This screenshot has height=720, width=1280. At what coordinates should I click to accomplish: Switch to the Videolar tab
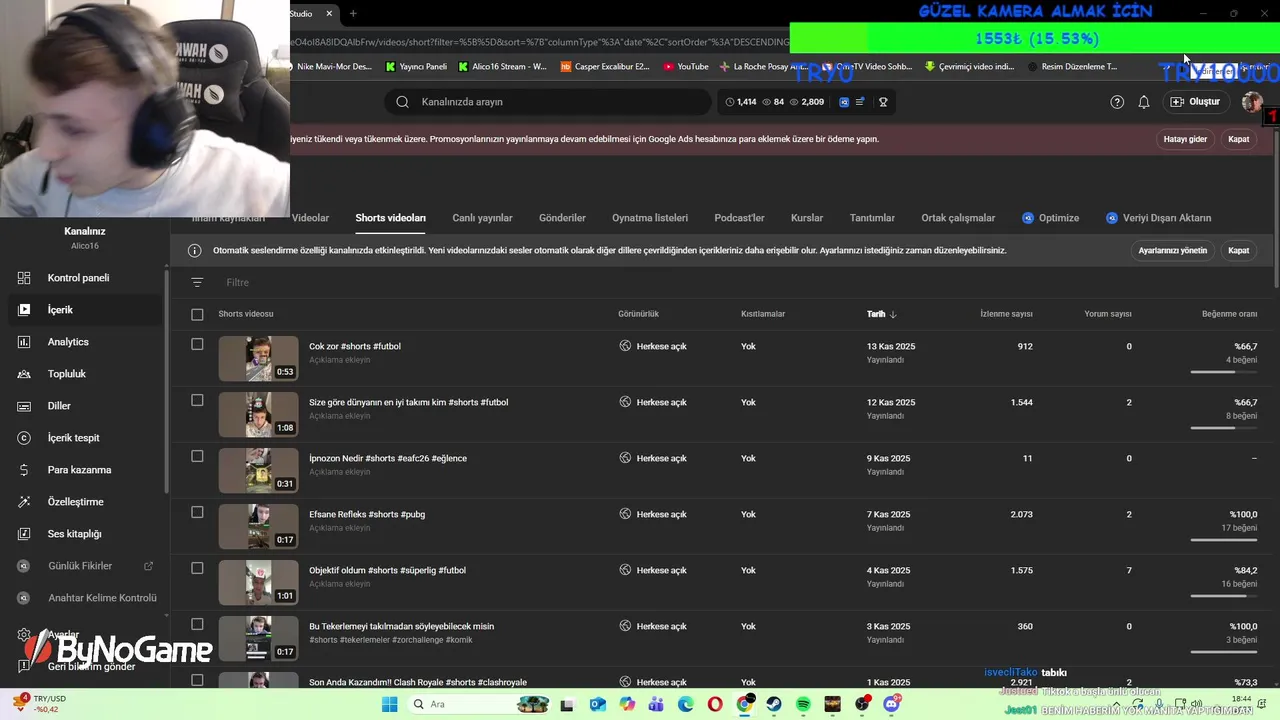pos(310,218)
